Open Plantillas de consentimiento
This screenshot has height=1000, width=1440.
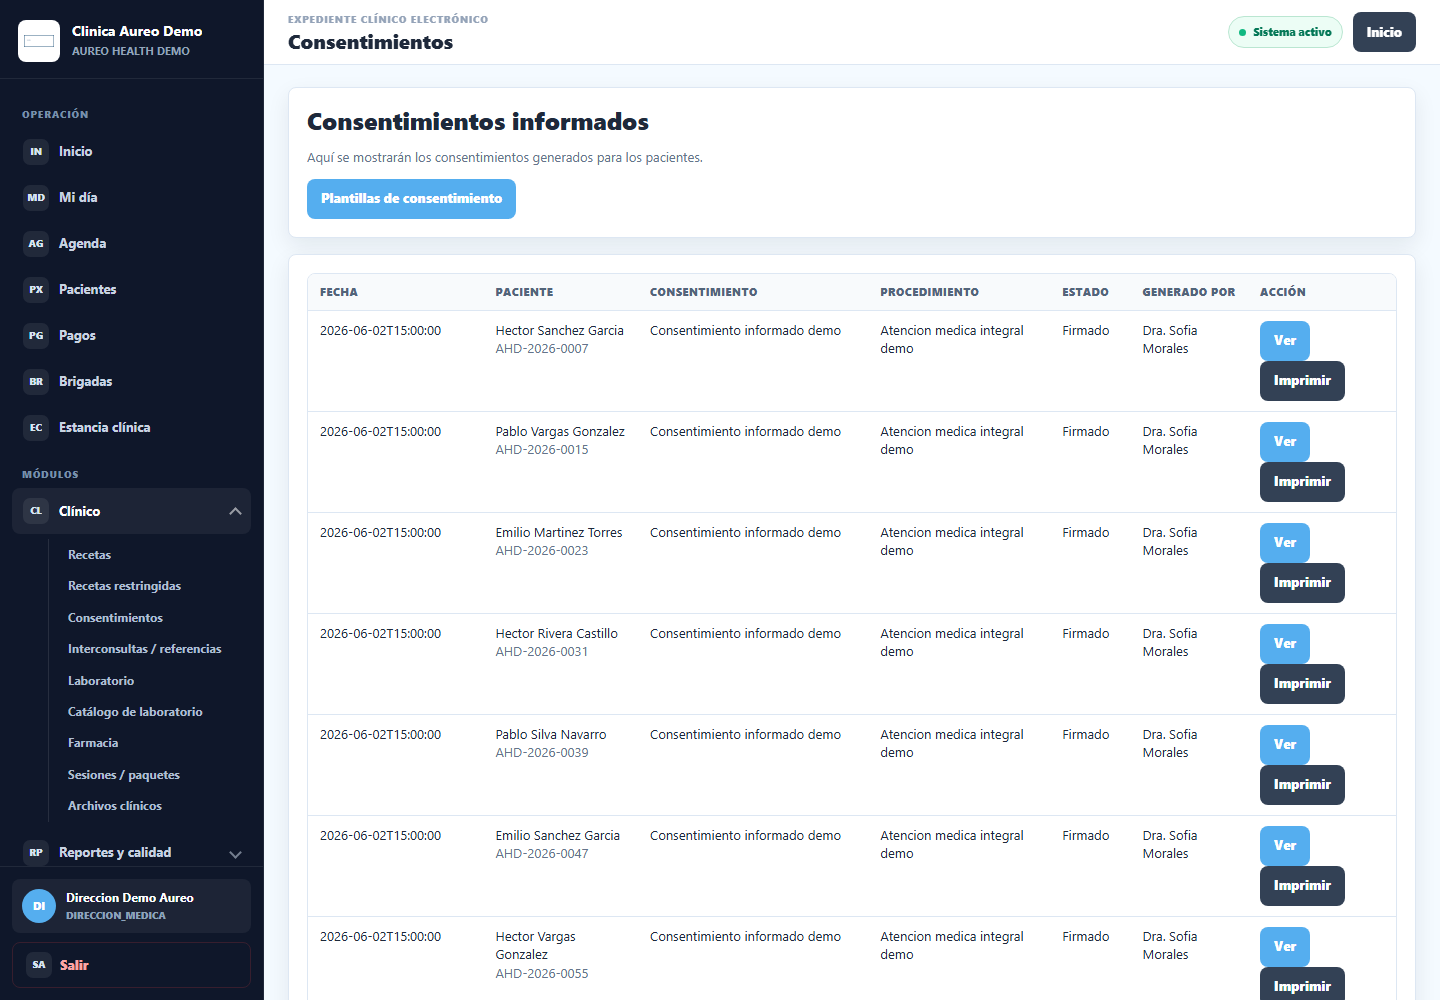[411, 199]
